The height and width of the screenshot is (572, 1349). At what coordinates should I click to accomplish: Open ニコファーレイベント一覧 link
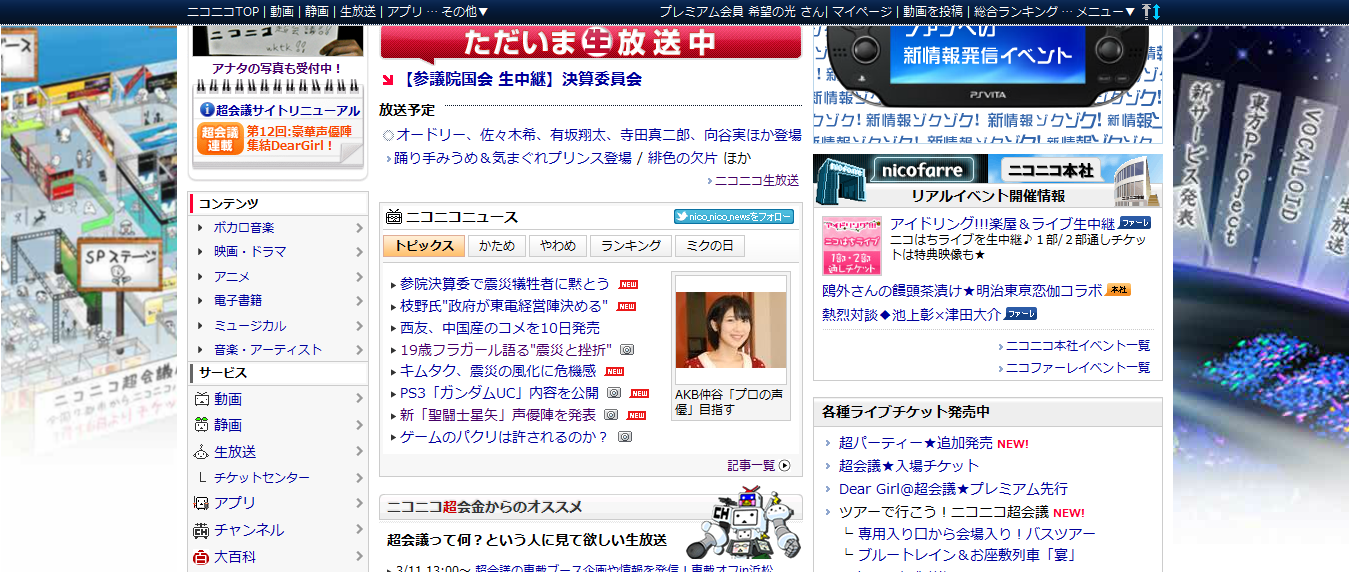(x=1078, y=368)
